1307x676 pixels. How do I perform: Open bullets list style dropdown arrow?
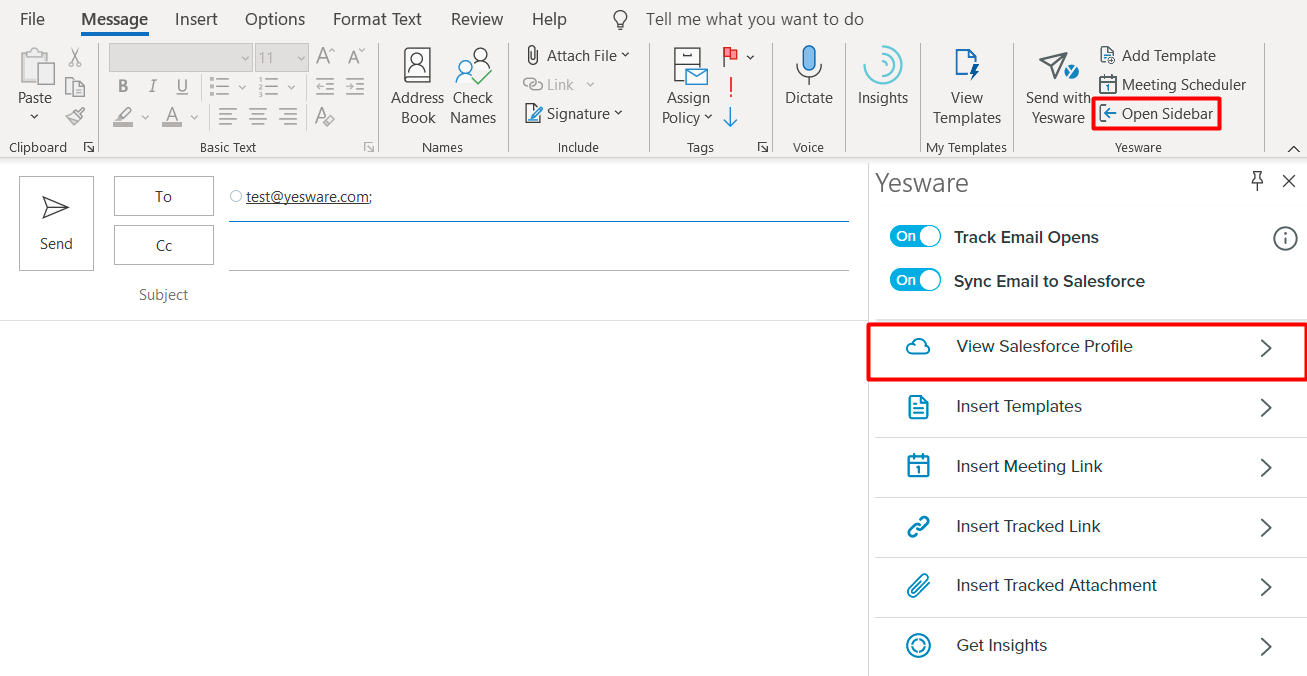(241, 87)
